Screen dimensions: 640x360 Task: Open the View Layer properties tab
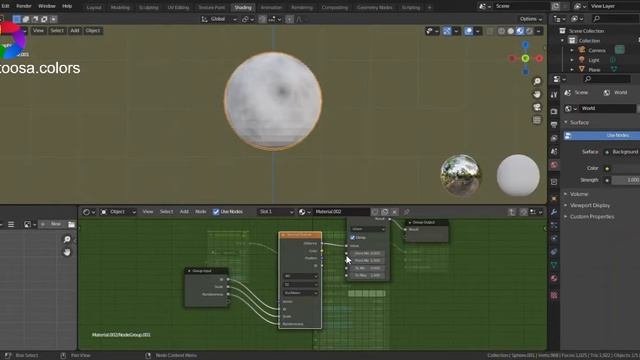coord(554,138)
